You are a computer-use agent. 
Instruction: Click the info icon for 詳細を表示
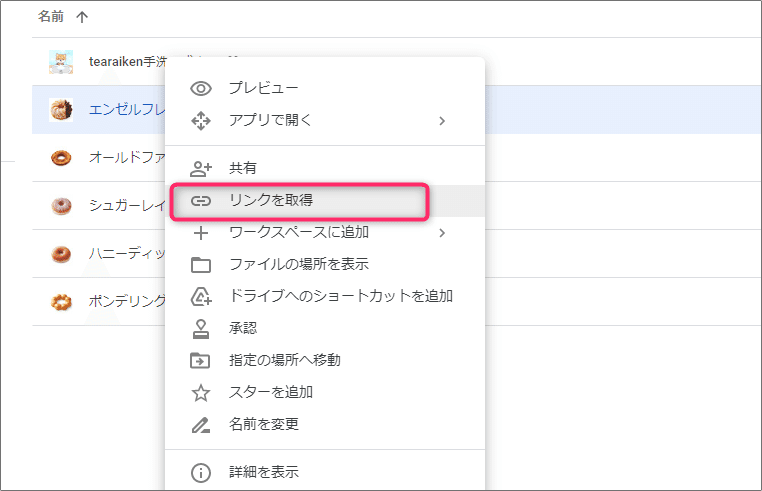pyautogui.click(x=201, y=473)
